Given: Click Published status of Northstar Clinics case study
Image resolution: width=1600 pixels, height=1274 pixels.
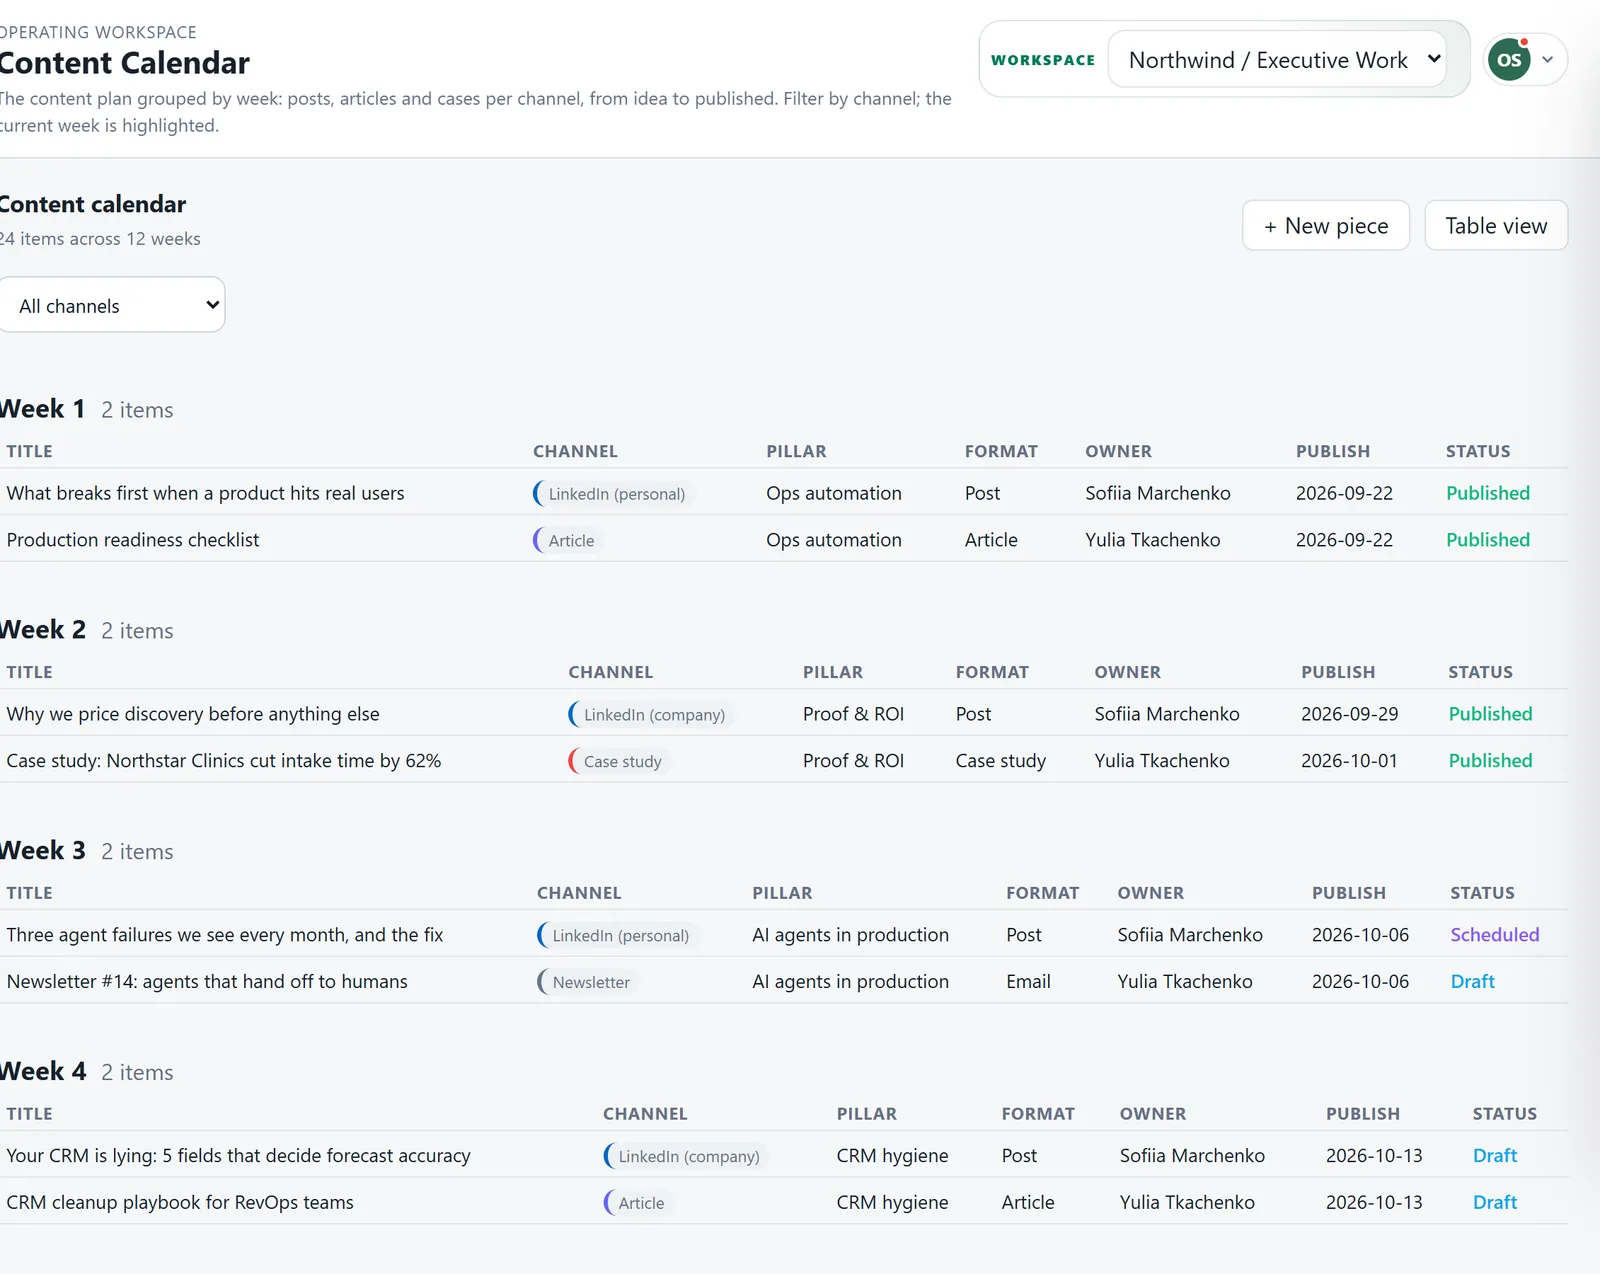Looking at the screenshot, I should pos(1490,761).
